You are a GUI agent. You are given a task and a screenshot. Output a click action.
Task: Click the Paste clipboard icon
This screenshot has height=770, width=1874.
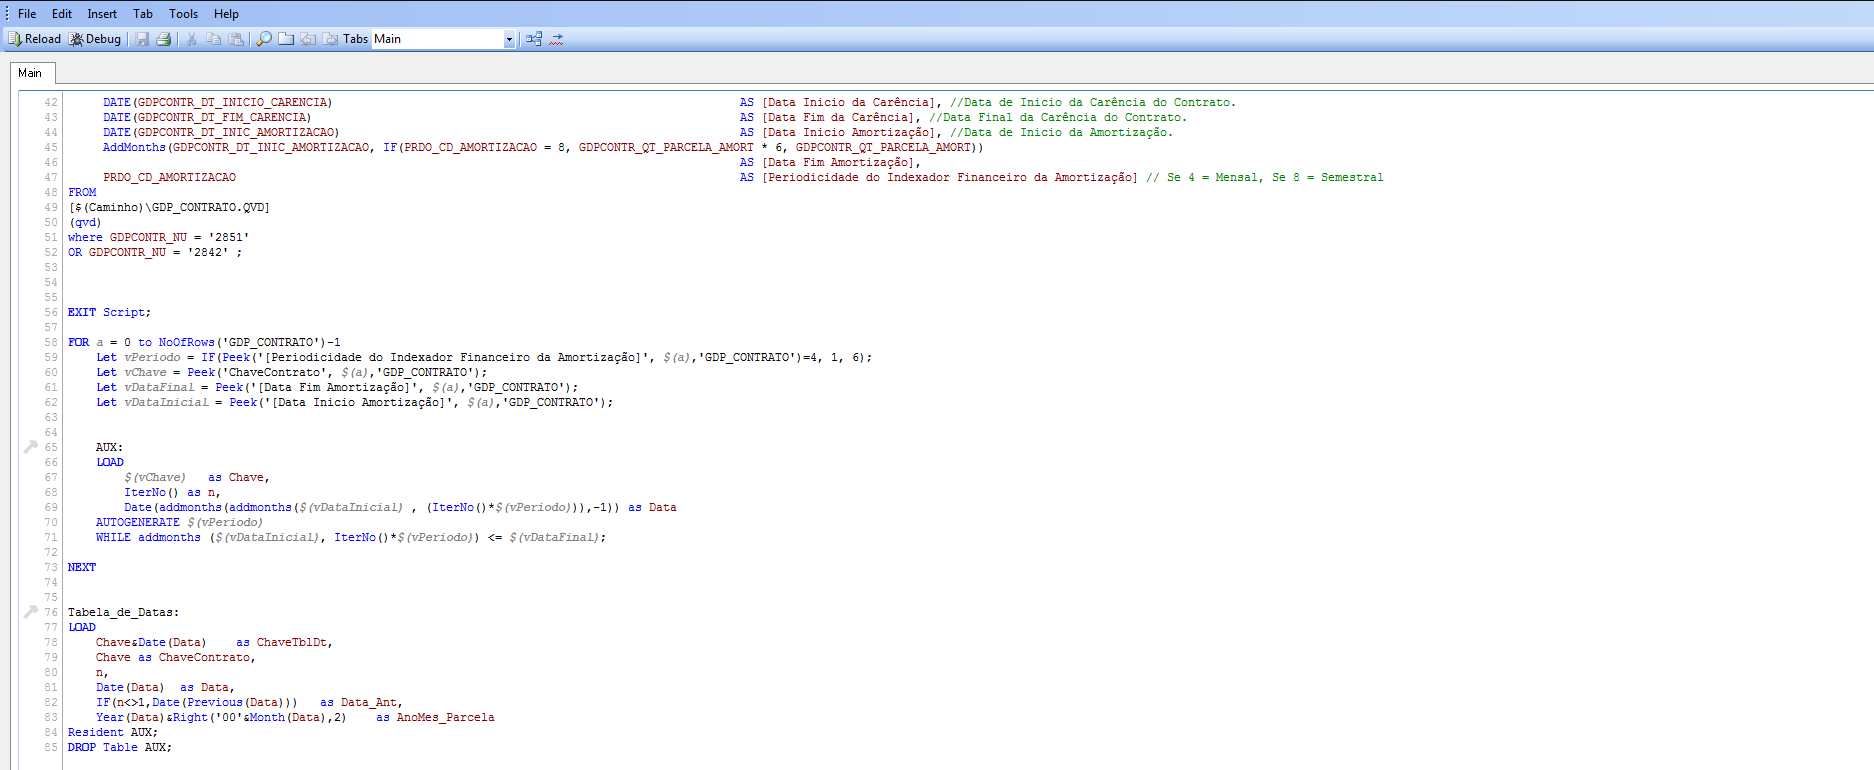point(236,39)
